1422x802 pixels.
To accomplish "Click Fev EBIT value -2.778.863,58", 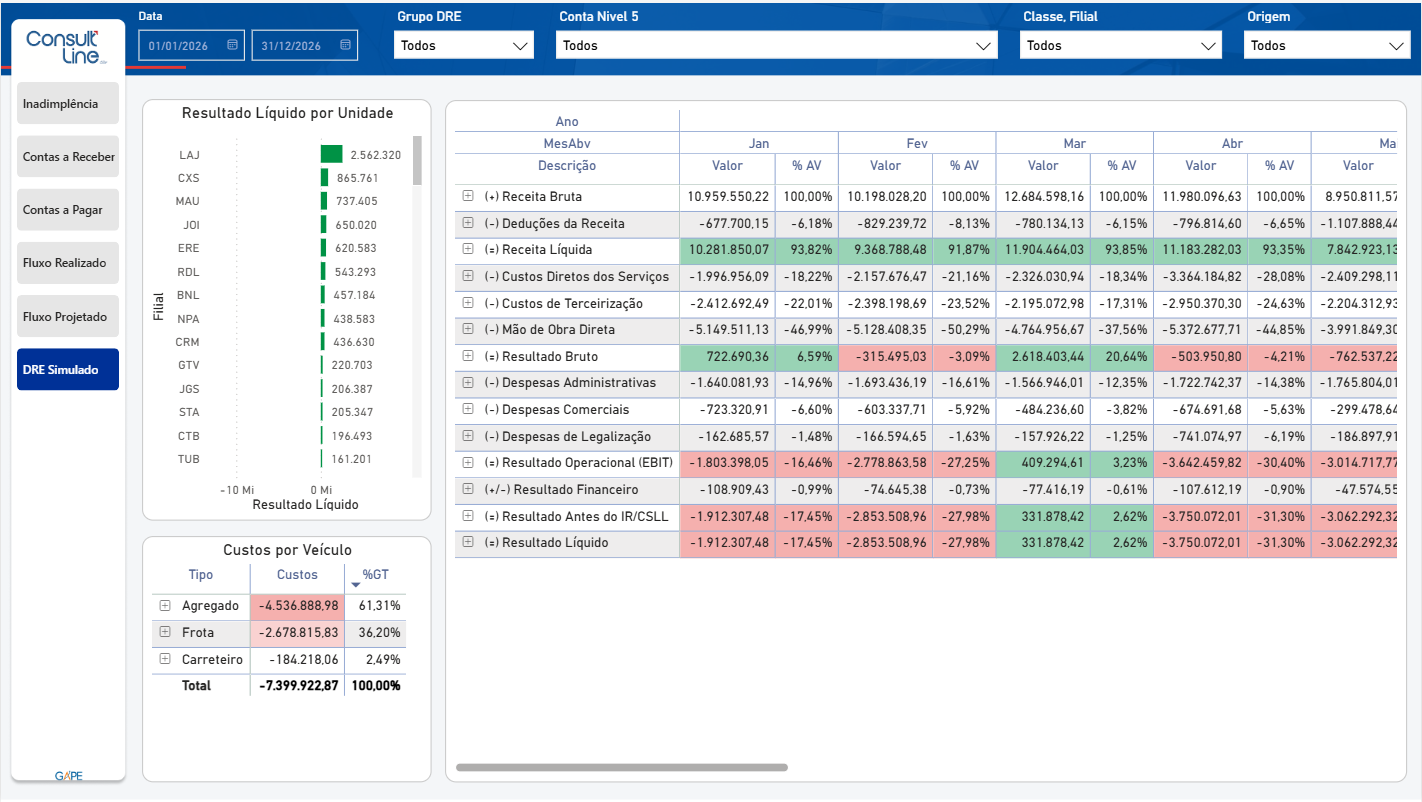I will pyautogui.click(x=885, y=463).
